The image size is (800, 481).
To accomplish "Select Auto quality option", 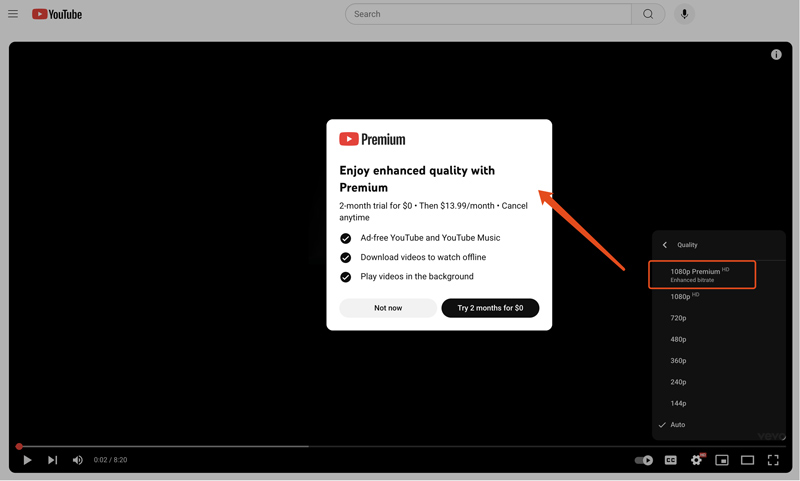I will (x=718, y=425).
